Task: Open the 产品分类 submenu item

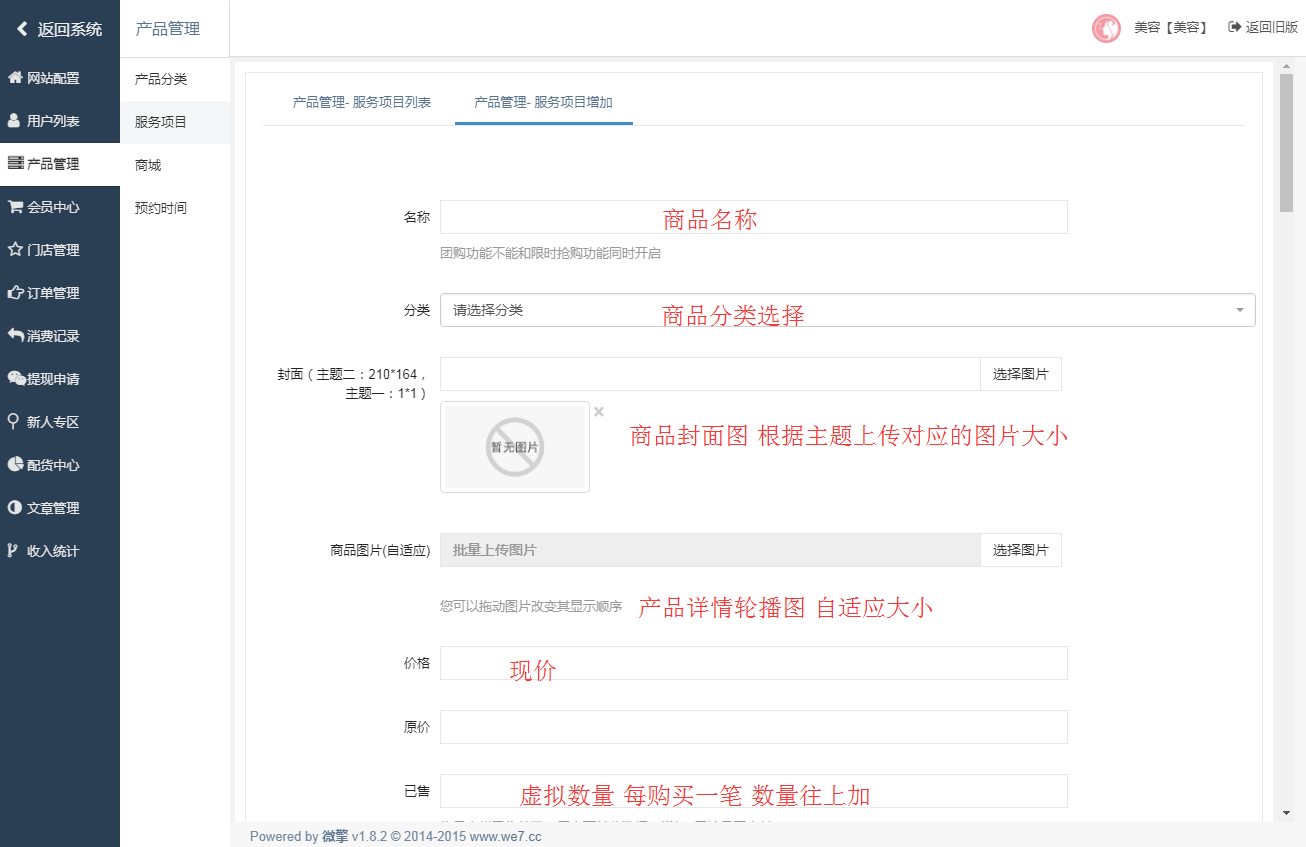Action: pos(175,79)
